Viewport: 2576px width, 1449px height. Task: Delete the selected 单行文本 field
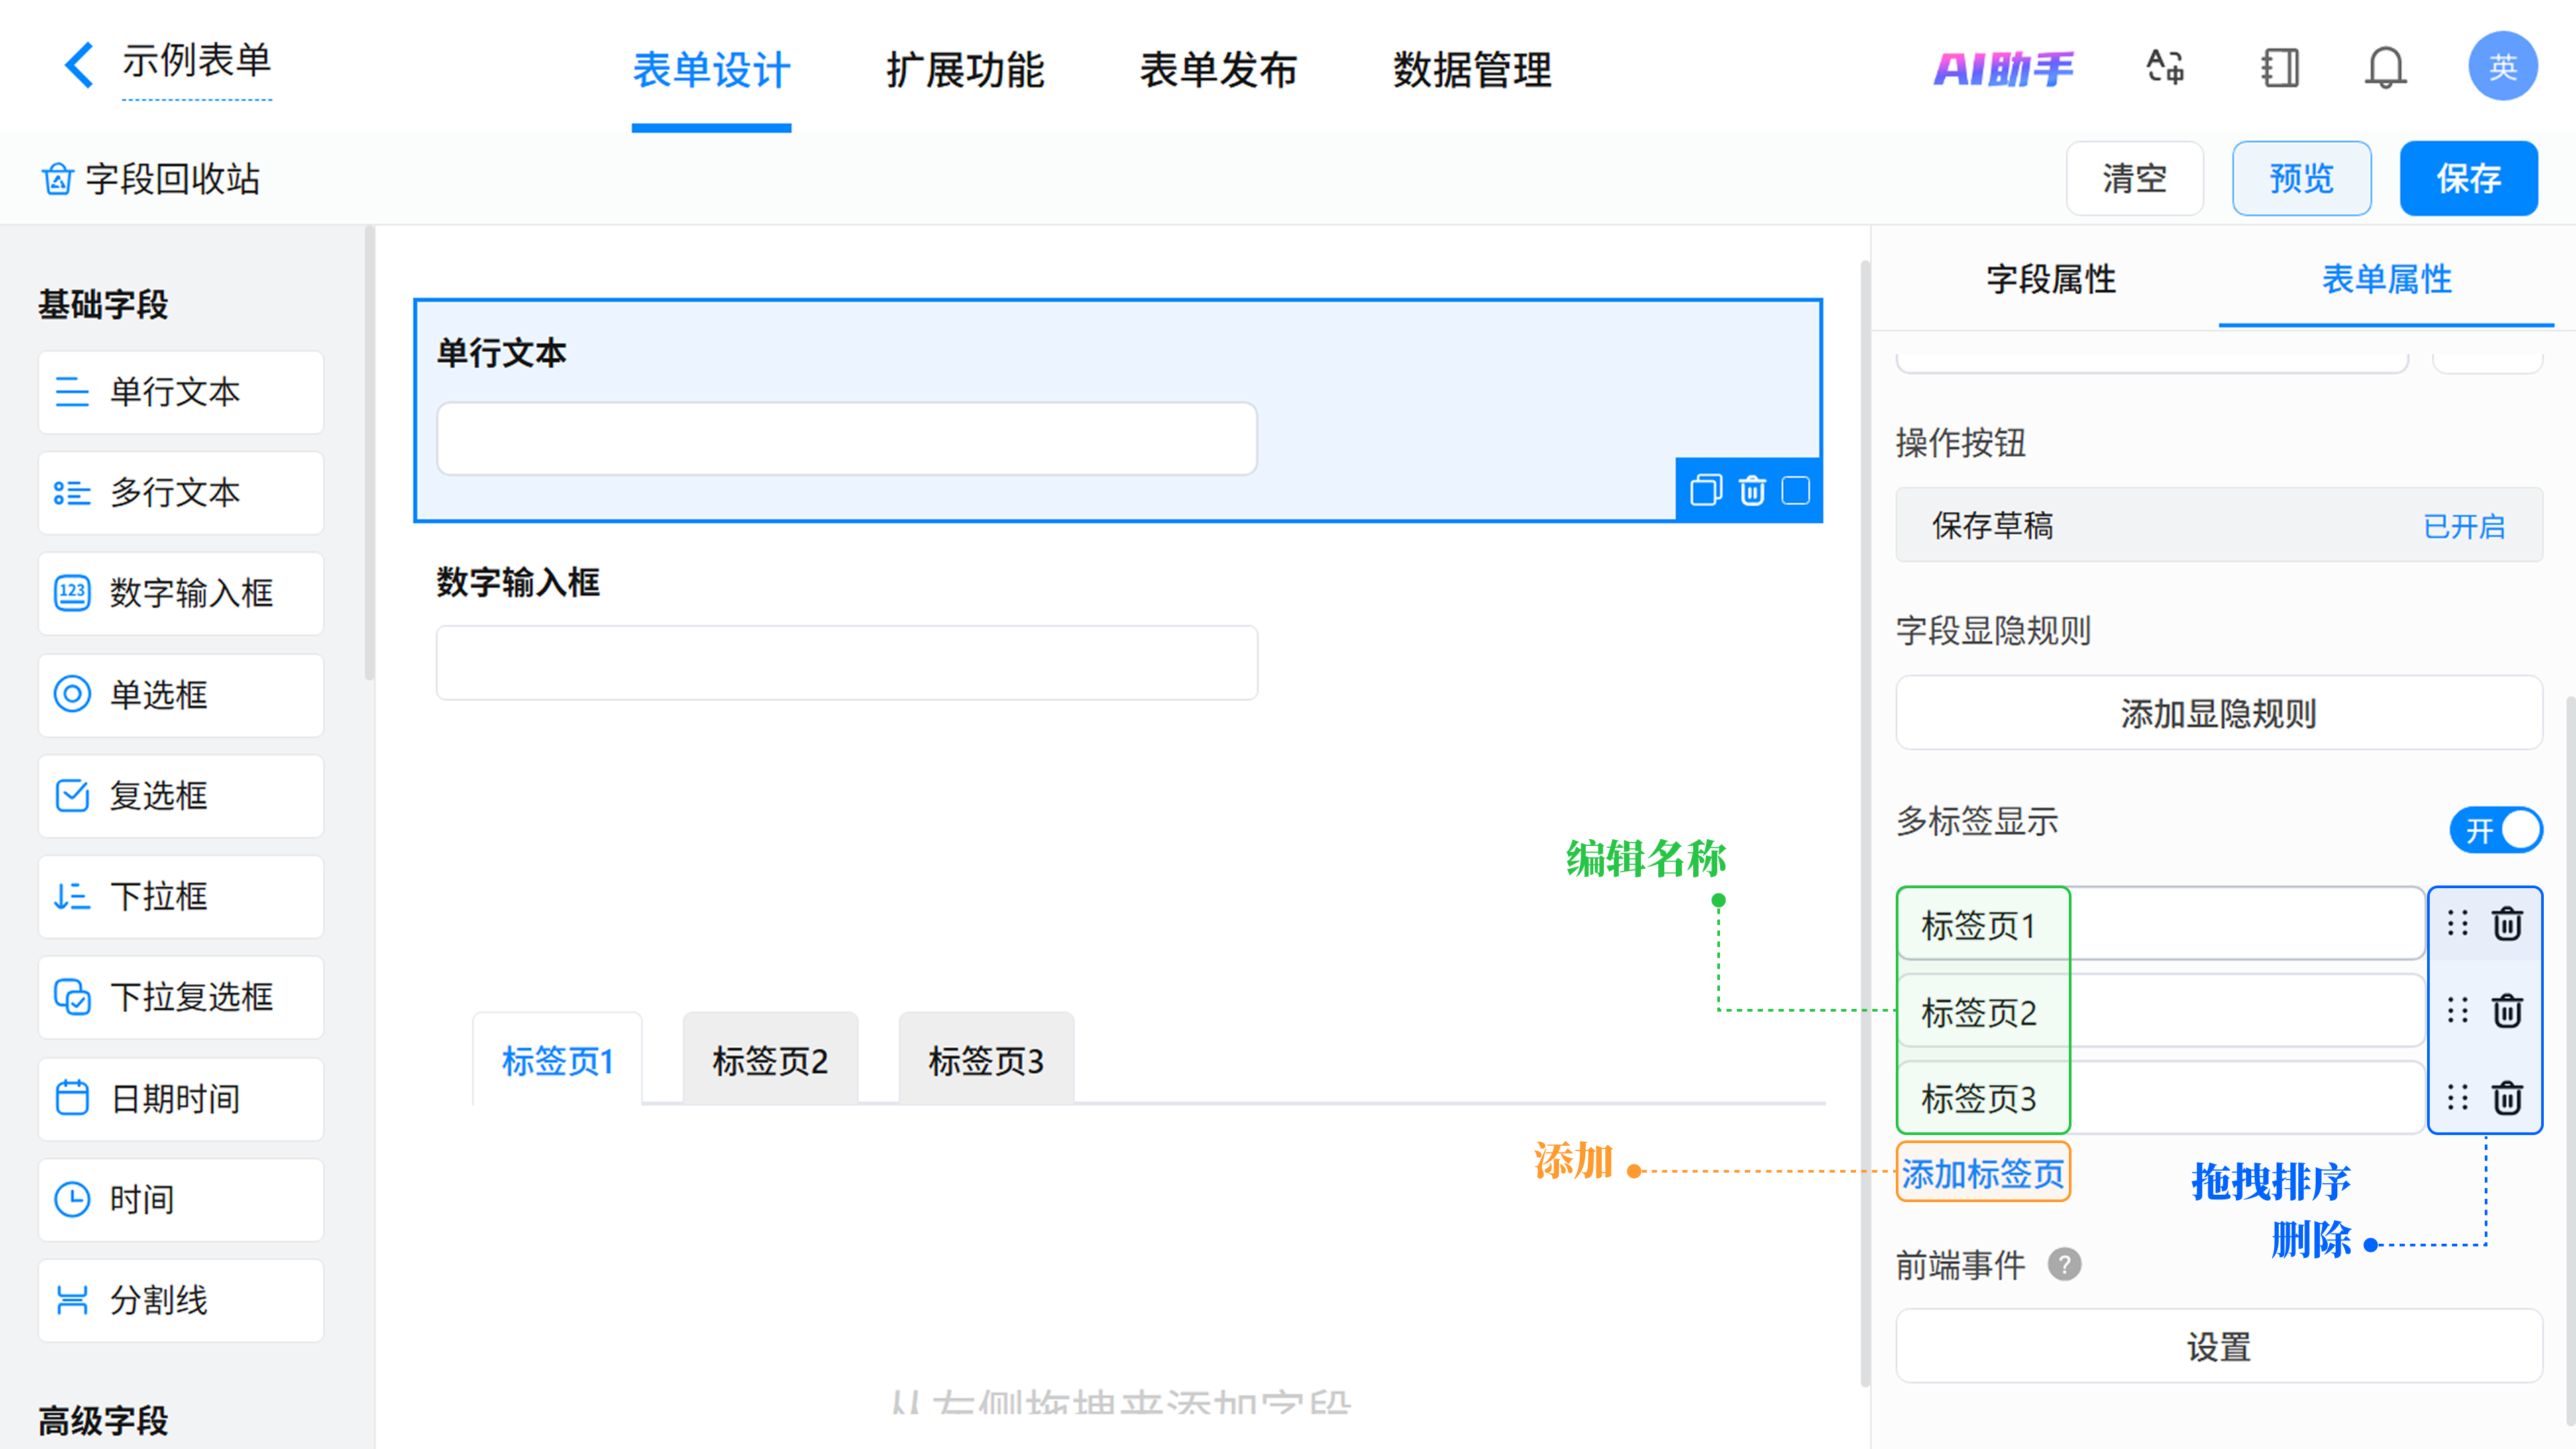coord(1752,490)
